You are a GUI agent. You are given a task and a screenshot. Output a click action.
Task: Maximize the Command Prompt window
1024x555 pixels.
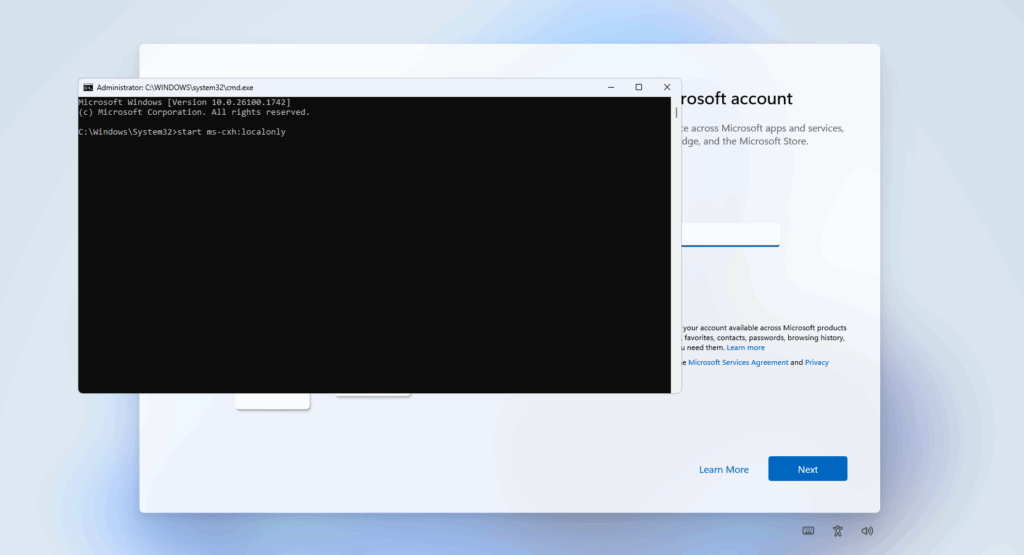pyautogui.click(x=639, y=87)
